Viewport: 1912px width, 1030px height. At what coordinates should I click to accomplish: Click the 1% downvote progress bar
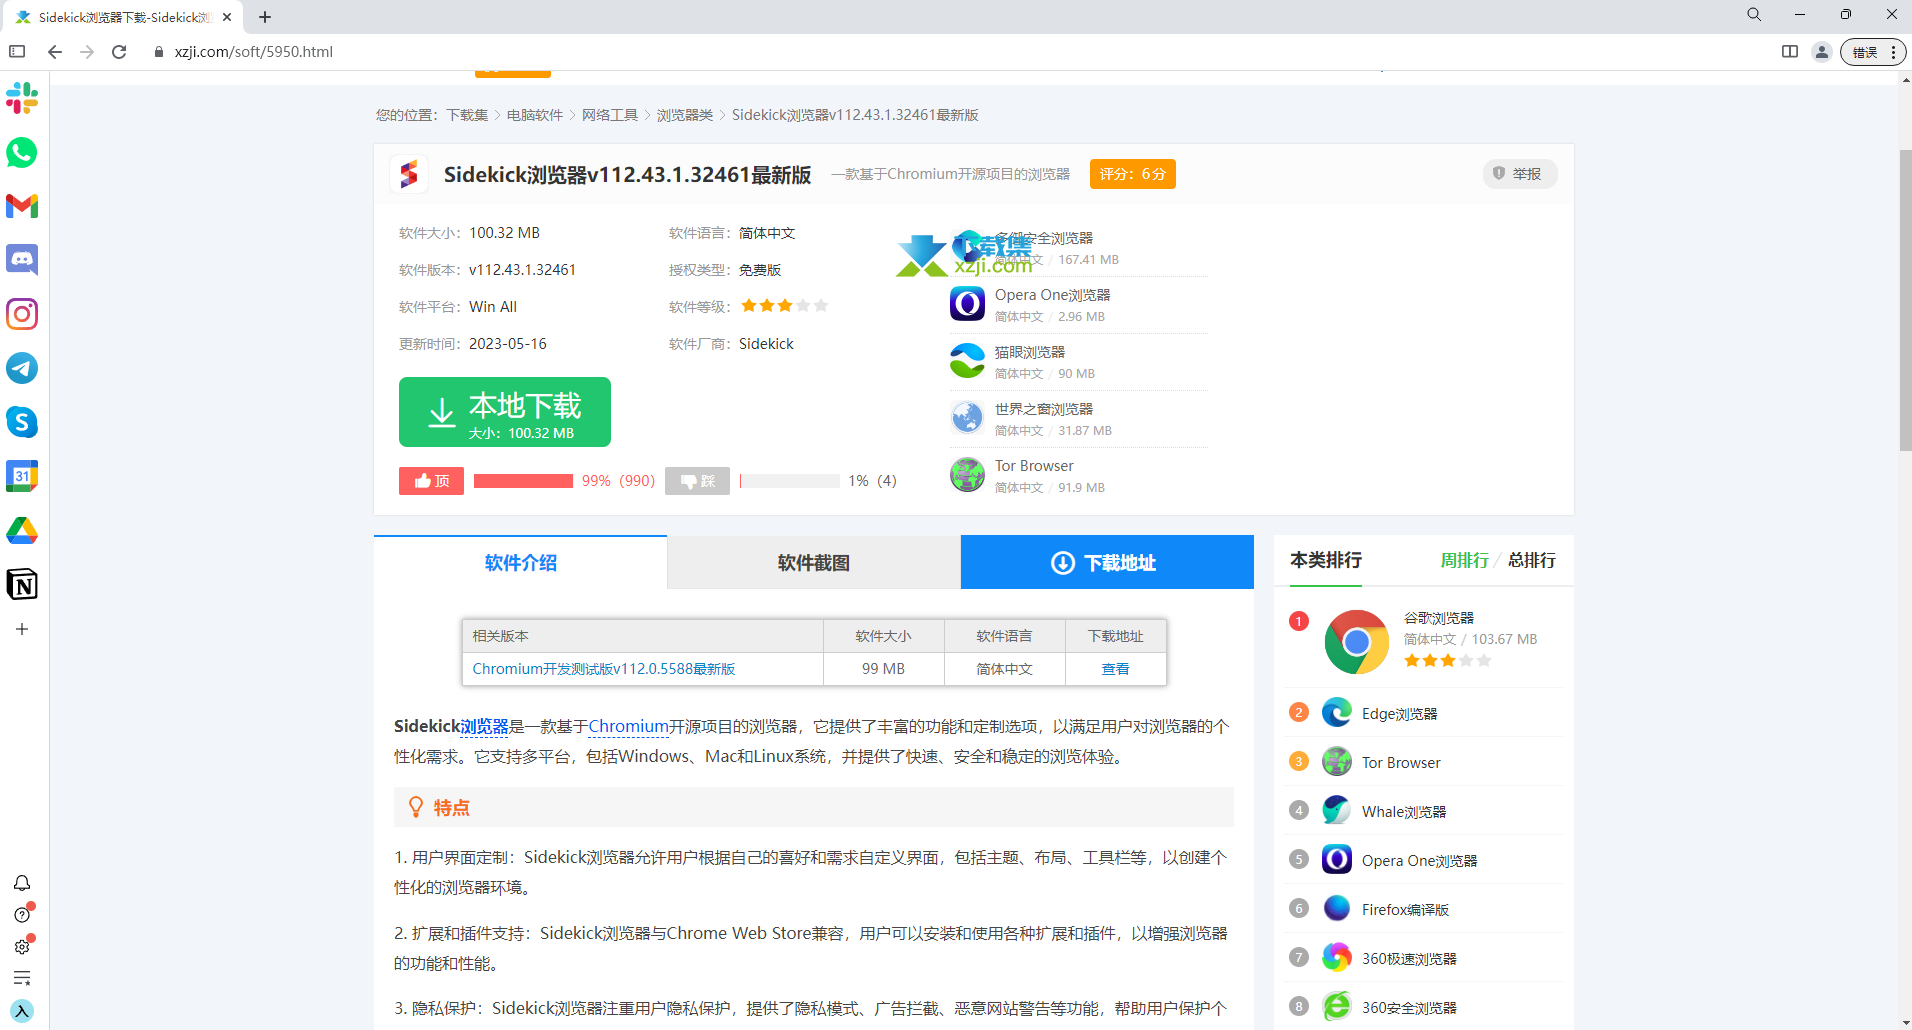pyautogui.click(x=789, y=481)
